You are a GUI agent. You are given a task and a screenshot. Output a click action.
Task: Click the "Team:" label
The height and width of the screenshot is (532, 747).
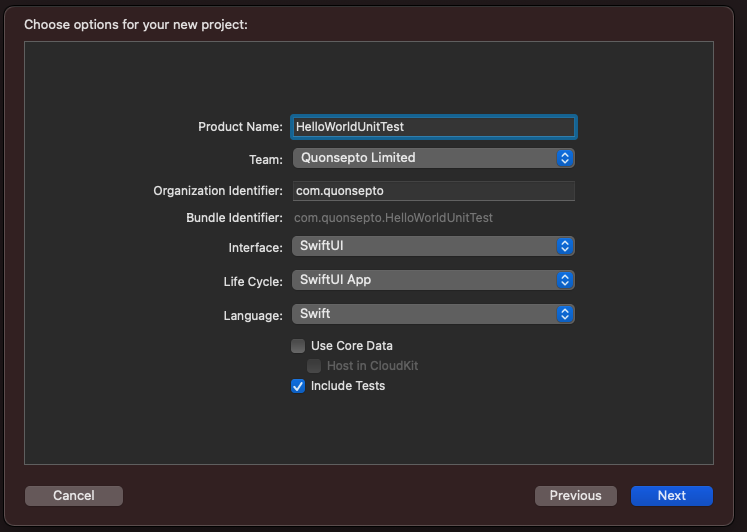[x=266, y=160]
